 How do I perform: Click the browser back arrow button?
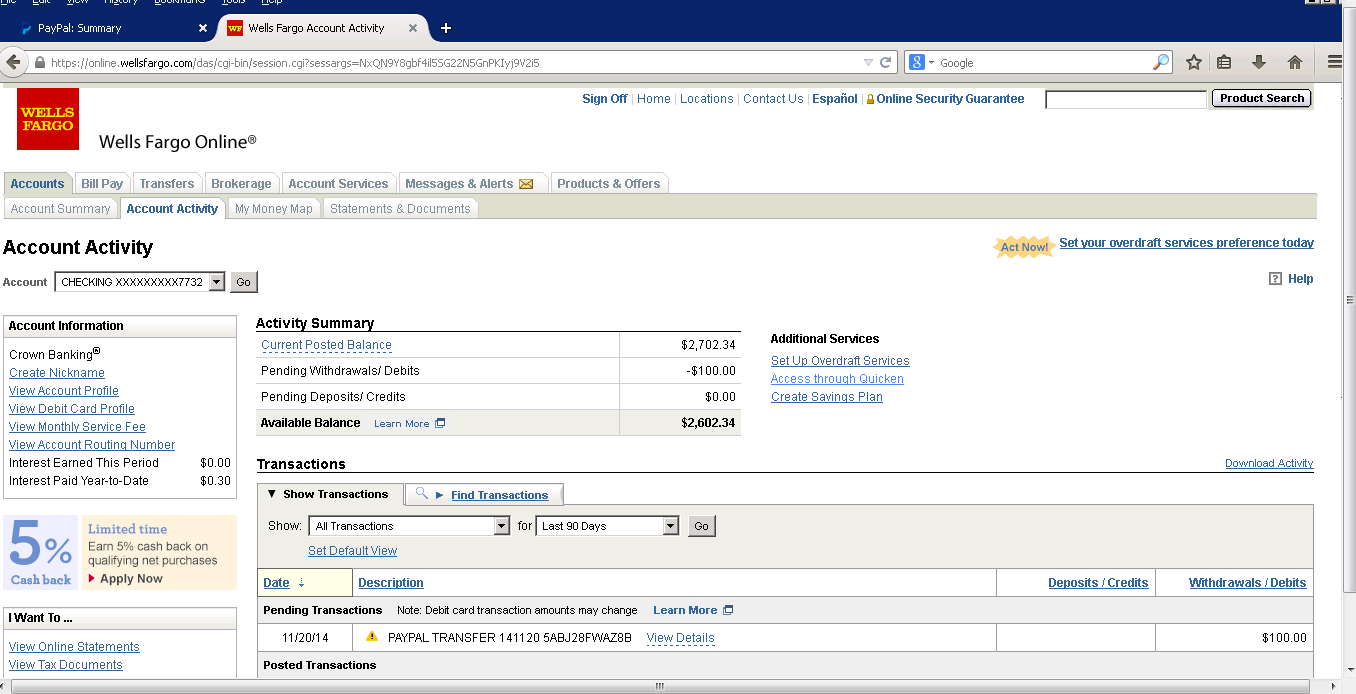point(13,62)
